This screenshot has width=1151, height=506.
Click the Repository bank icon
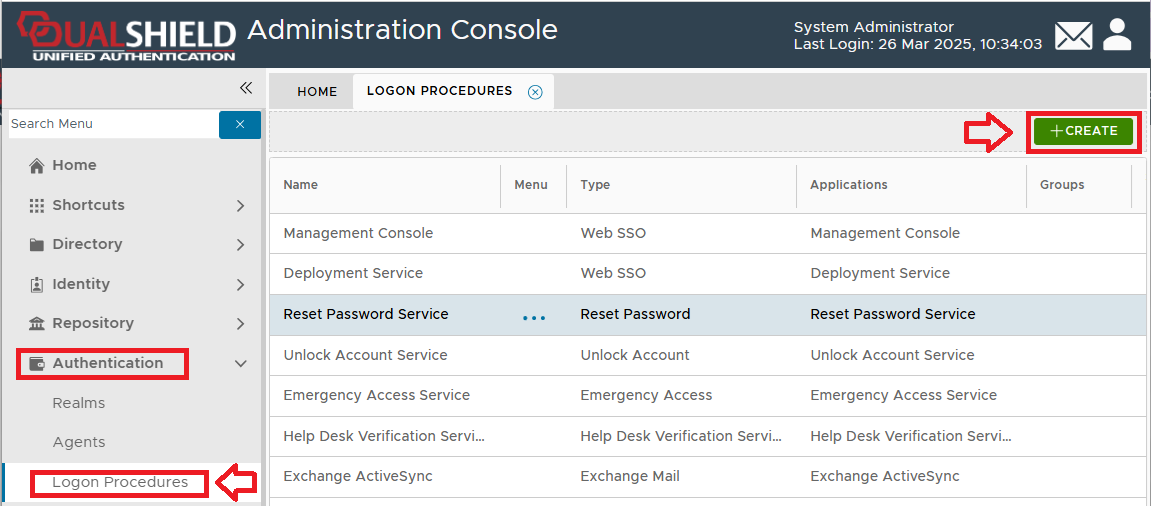[x=37, y=324]
